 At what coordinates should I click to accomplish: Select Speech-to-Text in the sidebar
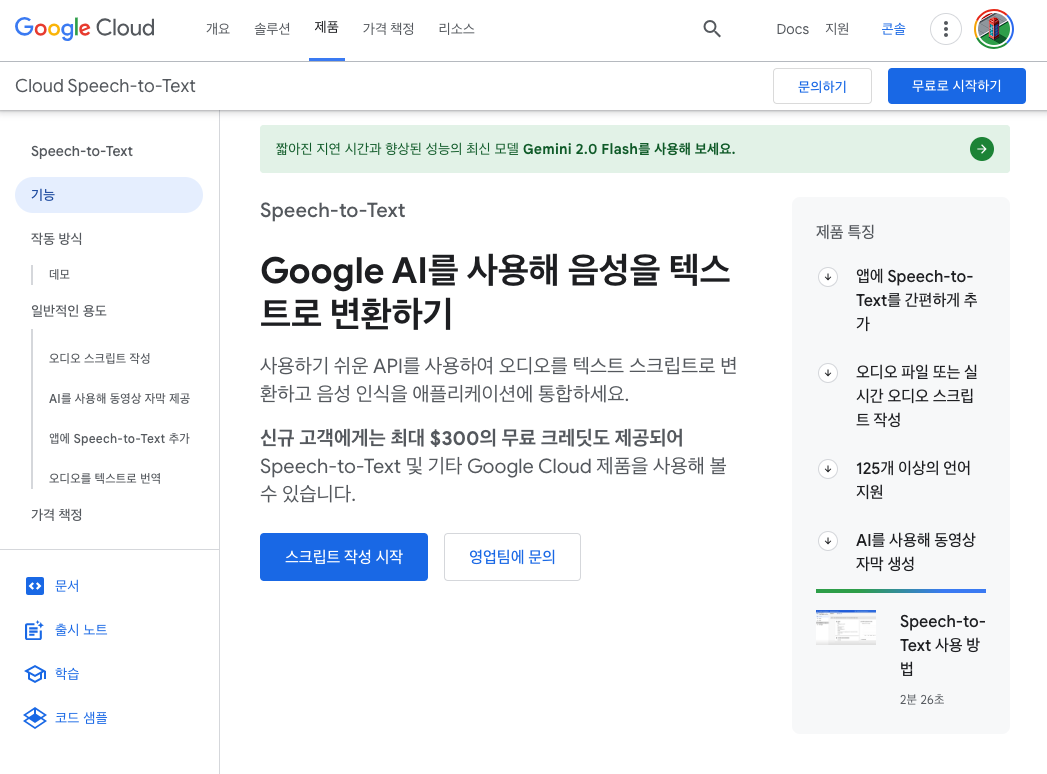[81, 152]
